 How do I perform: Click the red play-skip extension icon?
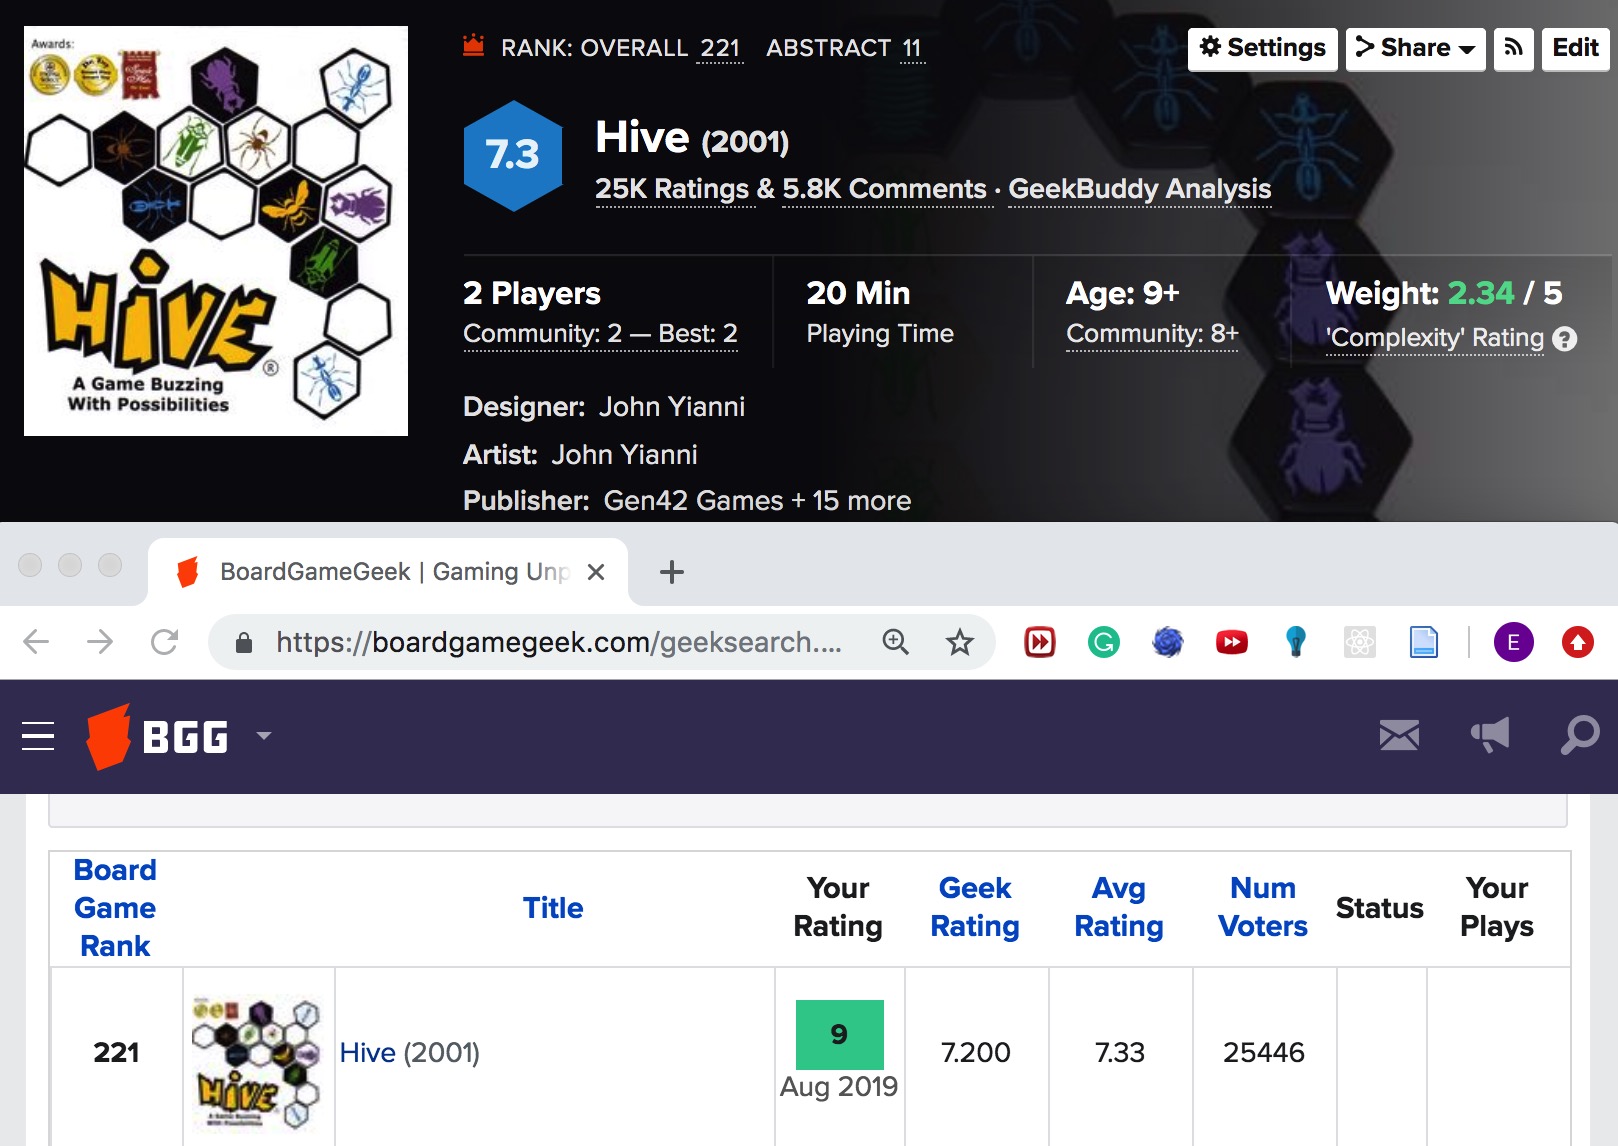(x=1232, y=642)
